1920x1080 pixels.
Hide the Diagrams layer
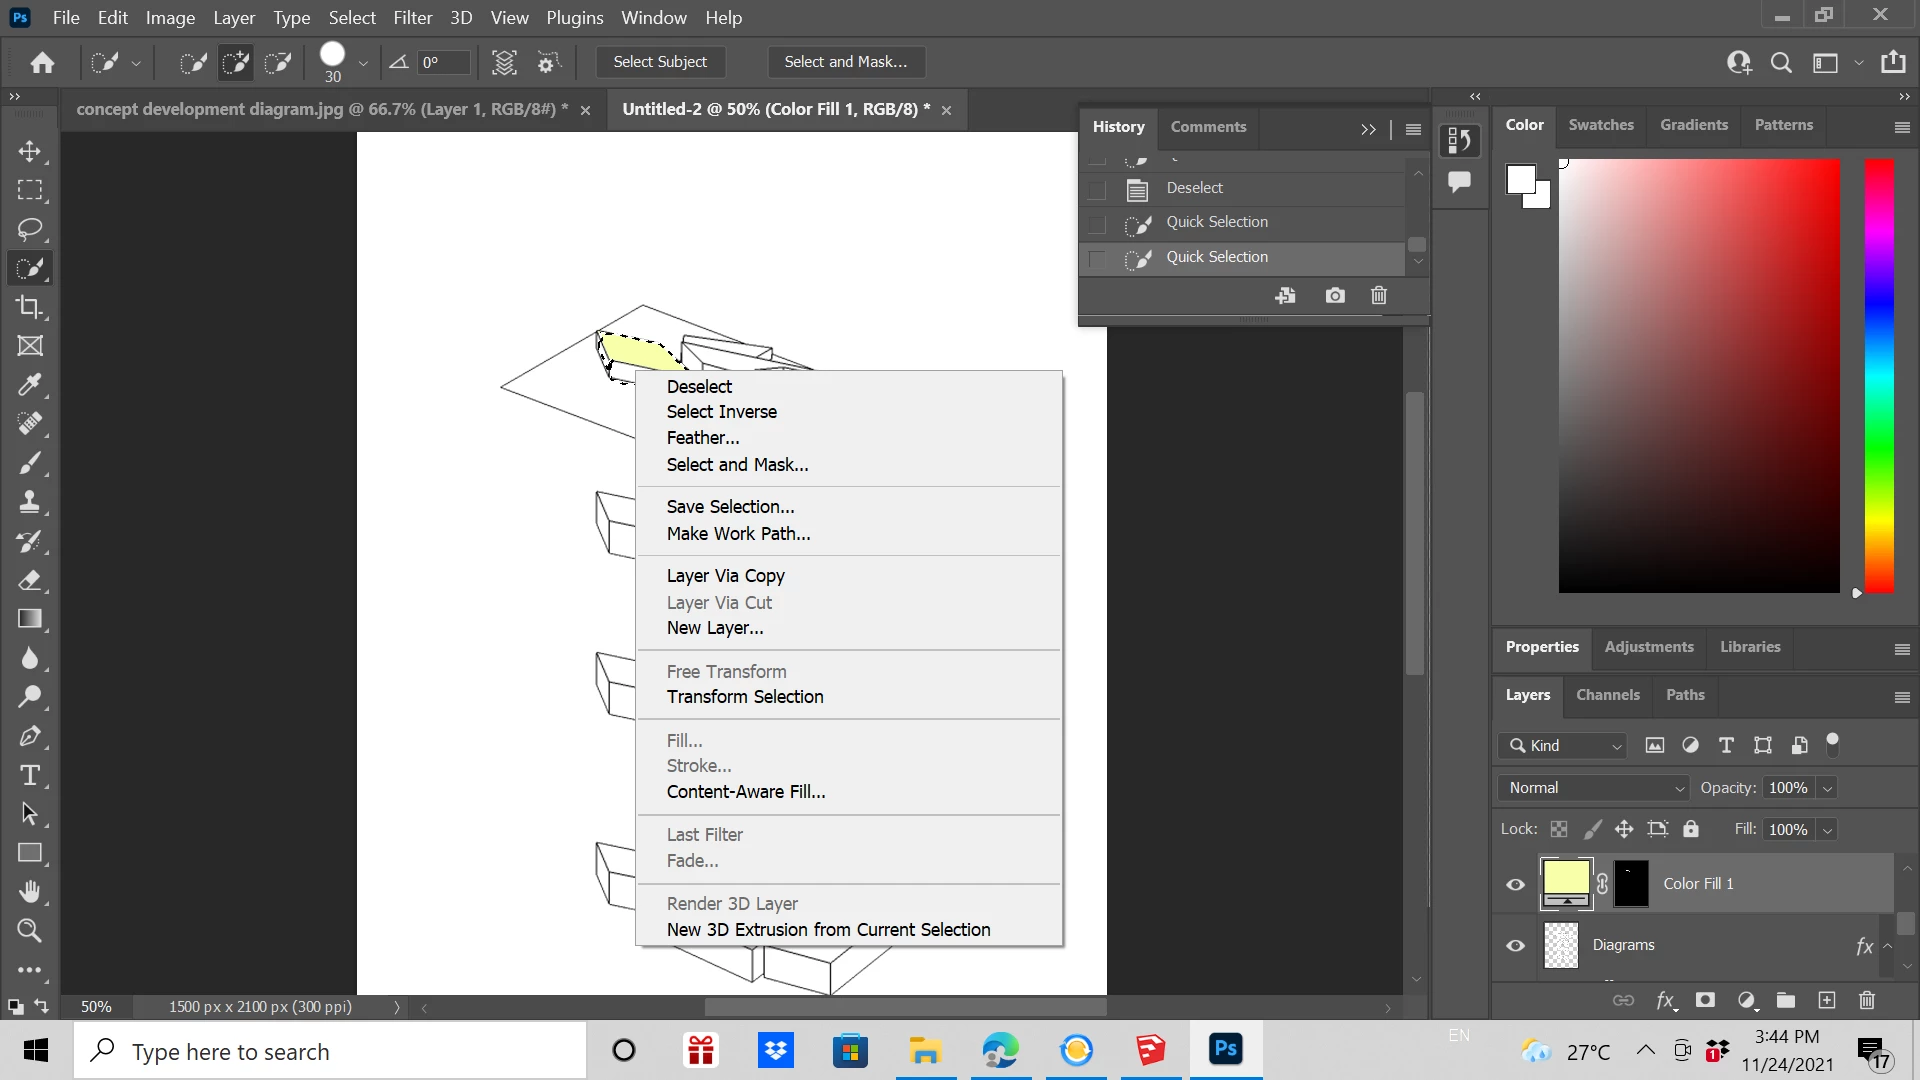click(x=1516, y=945)
